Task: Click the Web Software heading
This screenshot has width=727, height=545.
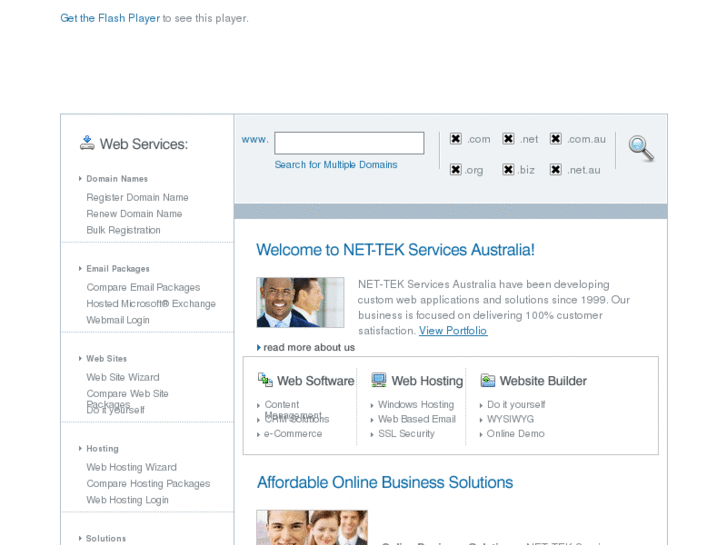Action: 316,381
